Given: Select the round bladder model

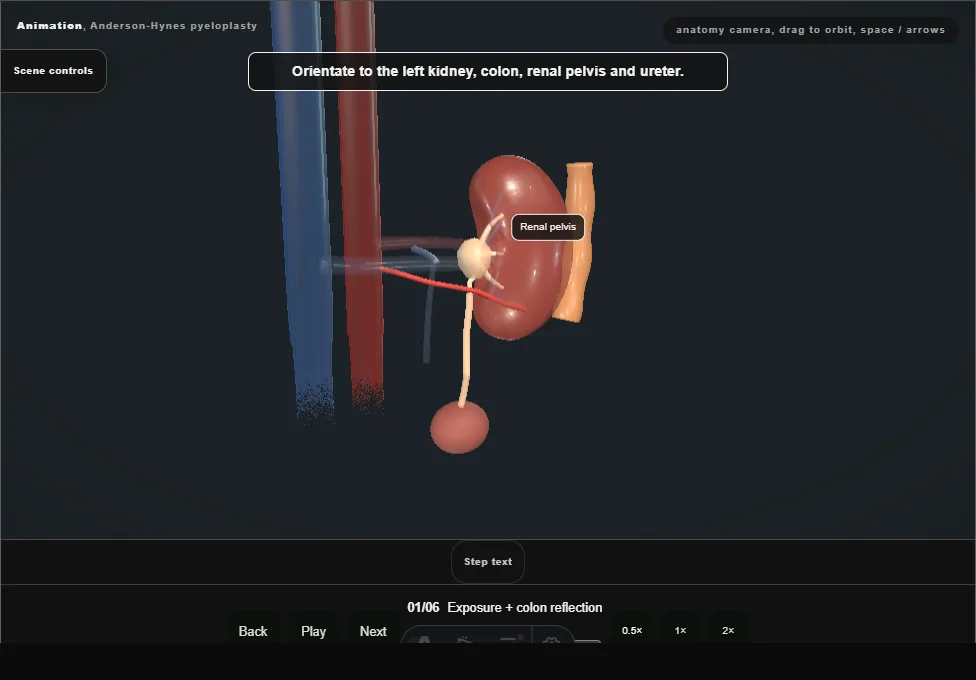Looking at the screenshot, I should point(459,427).
